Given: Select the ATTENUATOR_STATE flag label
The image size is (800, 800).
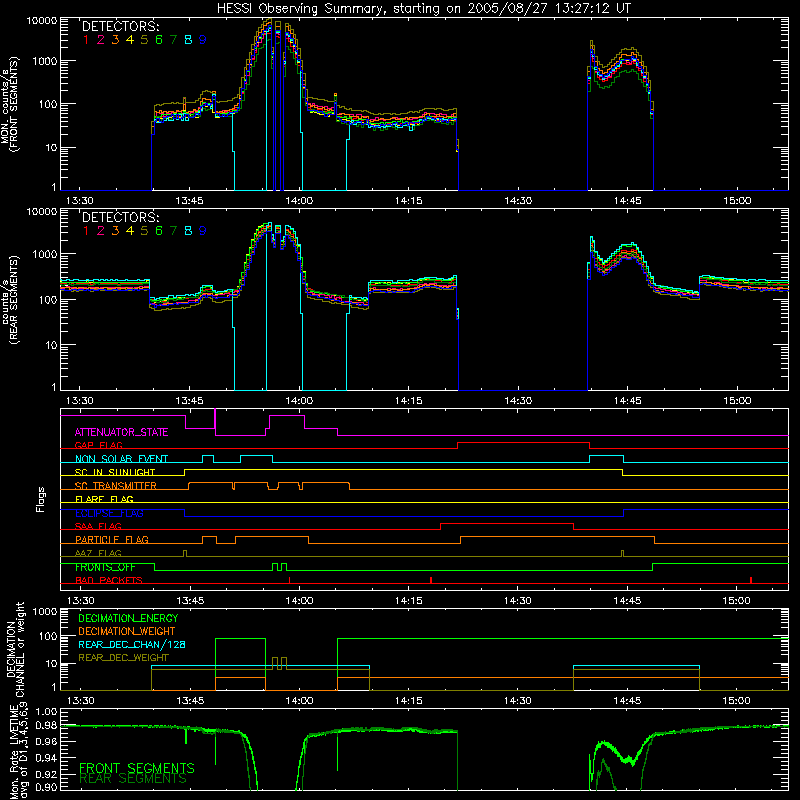Looking at the screenshot, I should pyautogui.click(x=121, y=432).
